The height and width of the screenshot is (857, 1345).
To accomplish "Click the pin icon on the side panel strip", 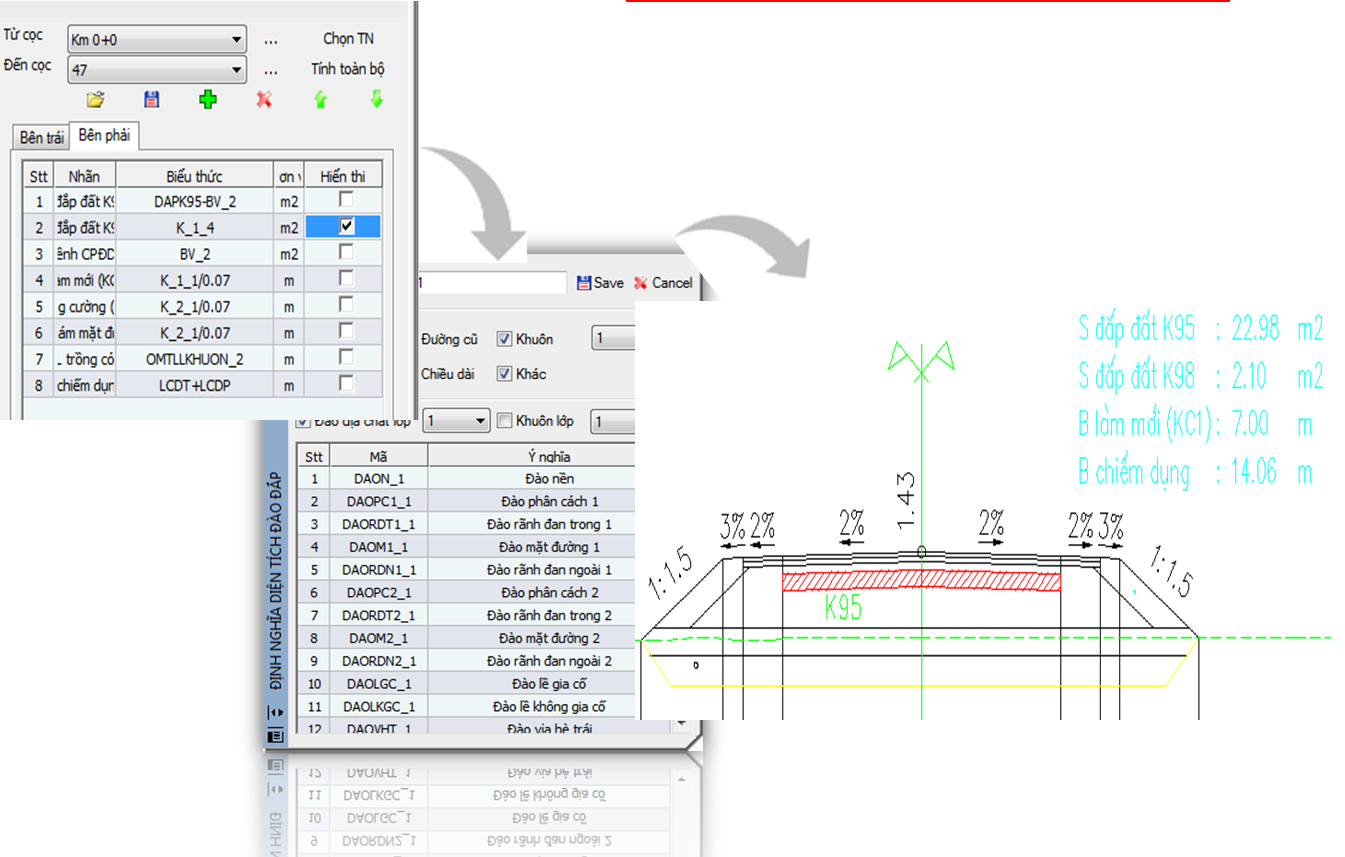I will coord(276,711).
